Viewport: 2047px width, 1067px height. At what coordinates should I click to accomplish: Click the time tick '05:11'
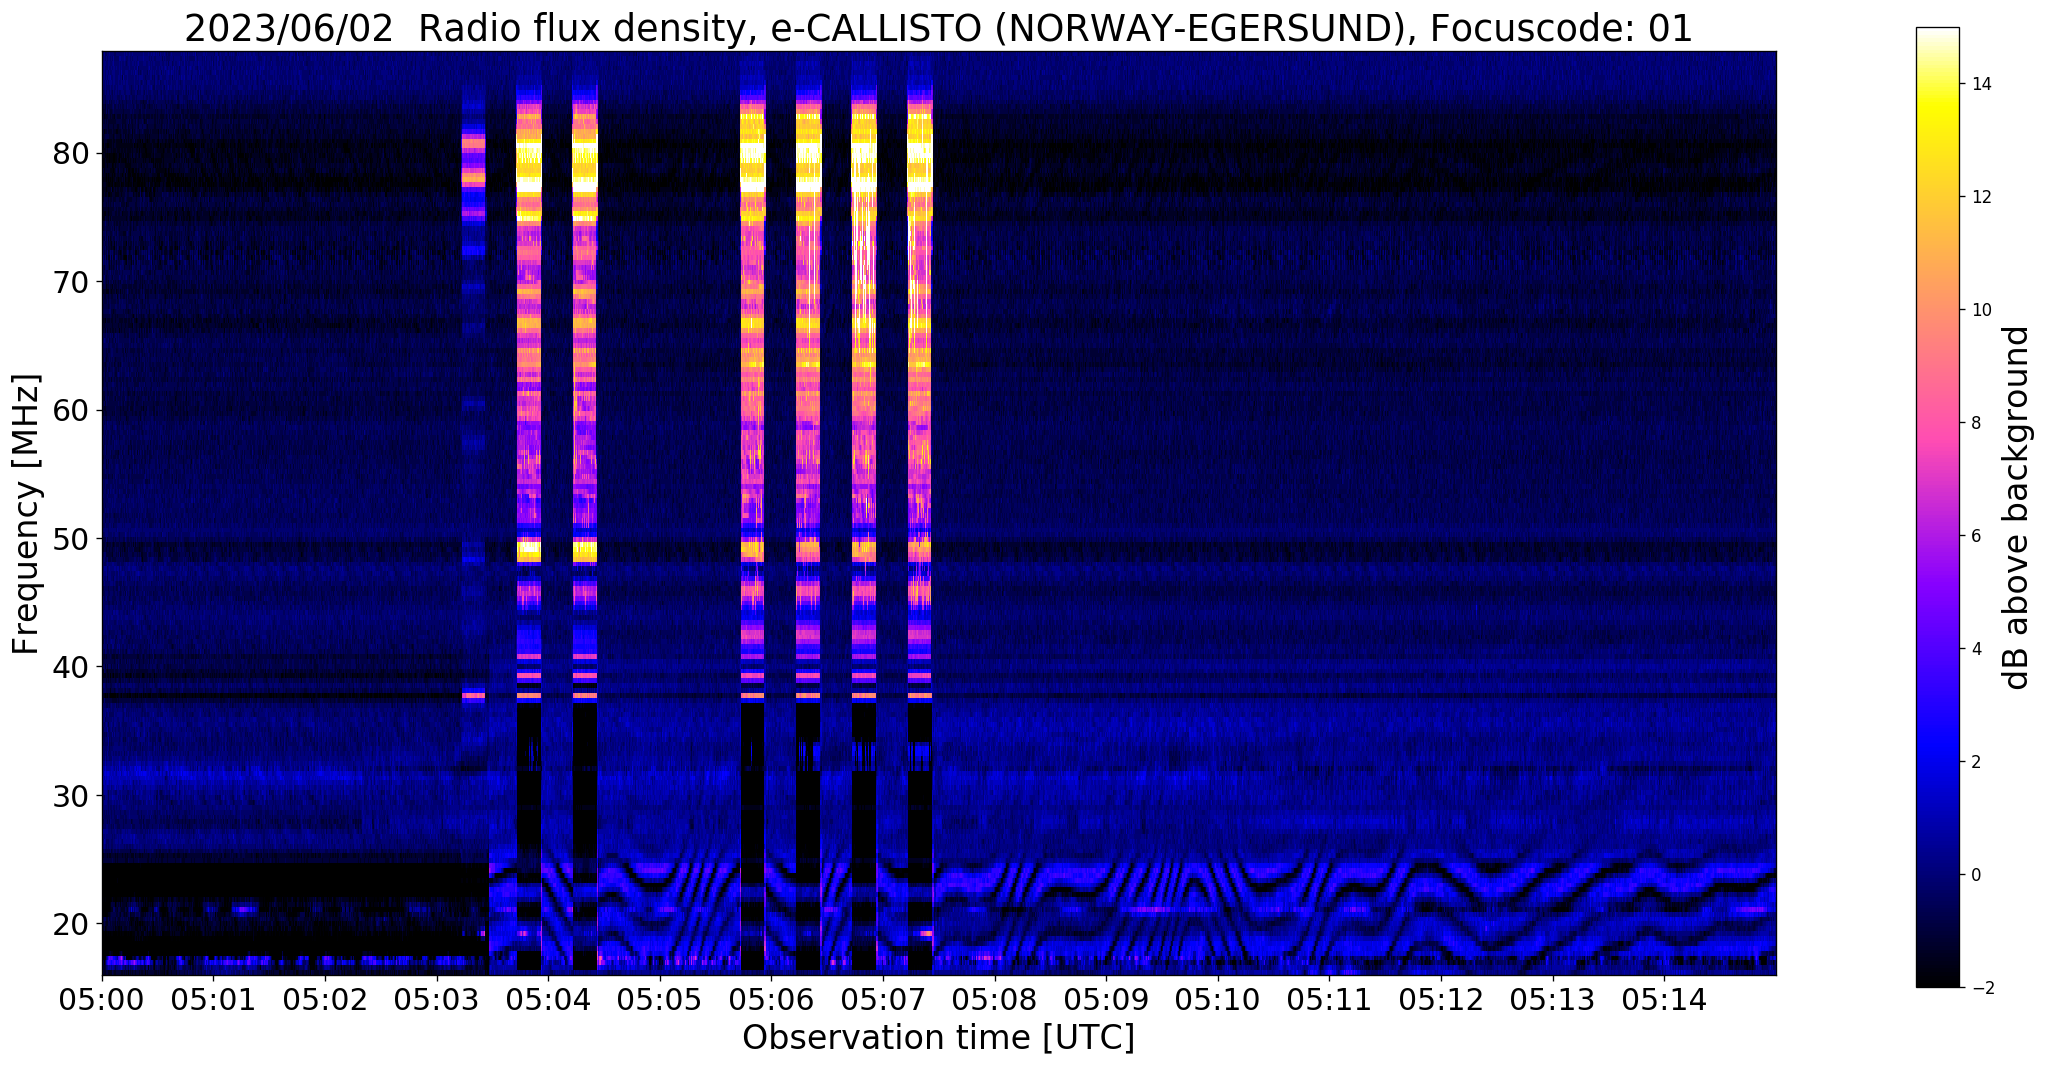1330,998
